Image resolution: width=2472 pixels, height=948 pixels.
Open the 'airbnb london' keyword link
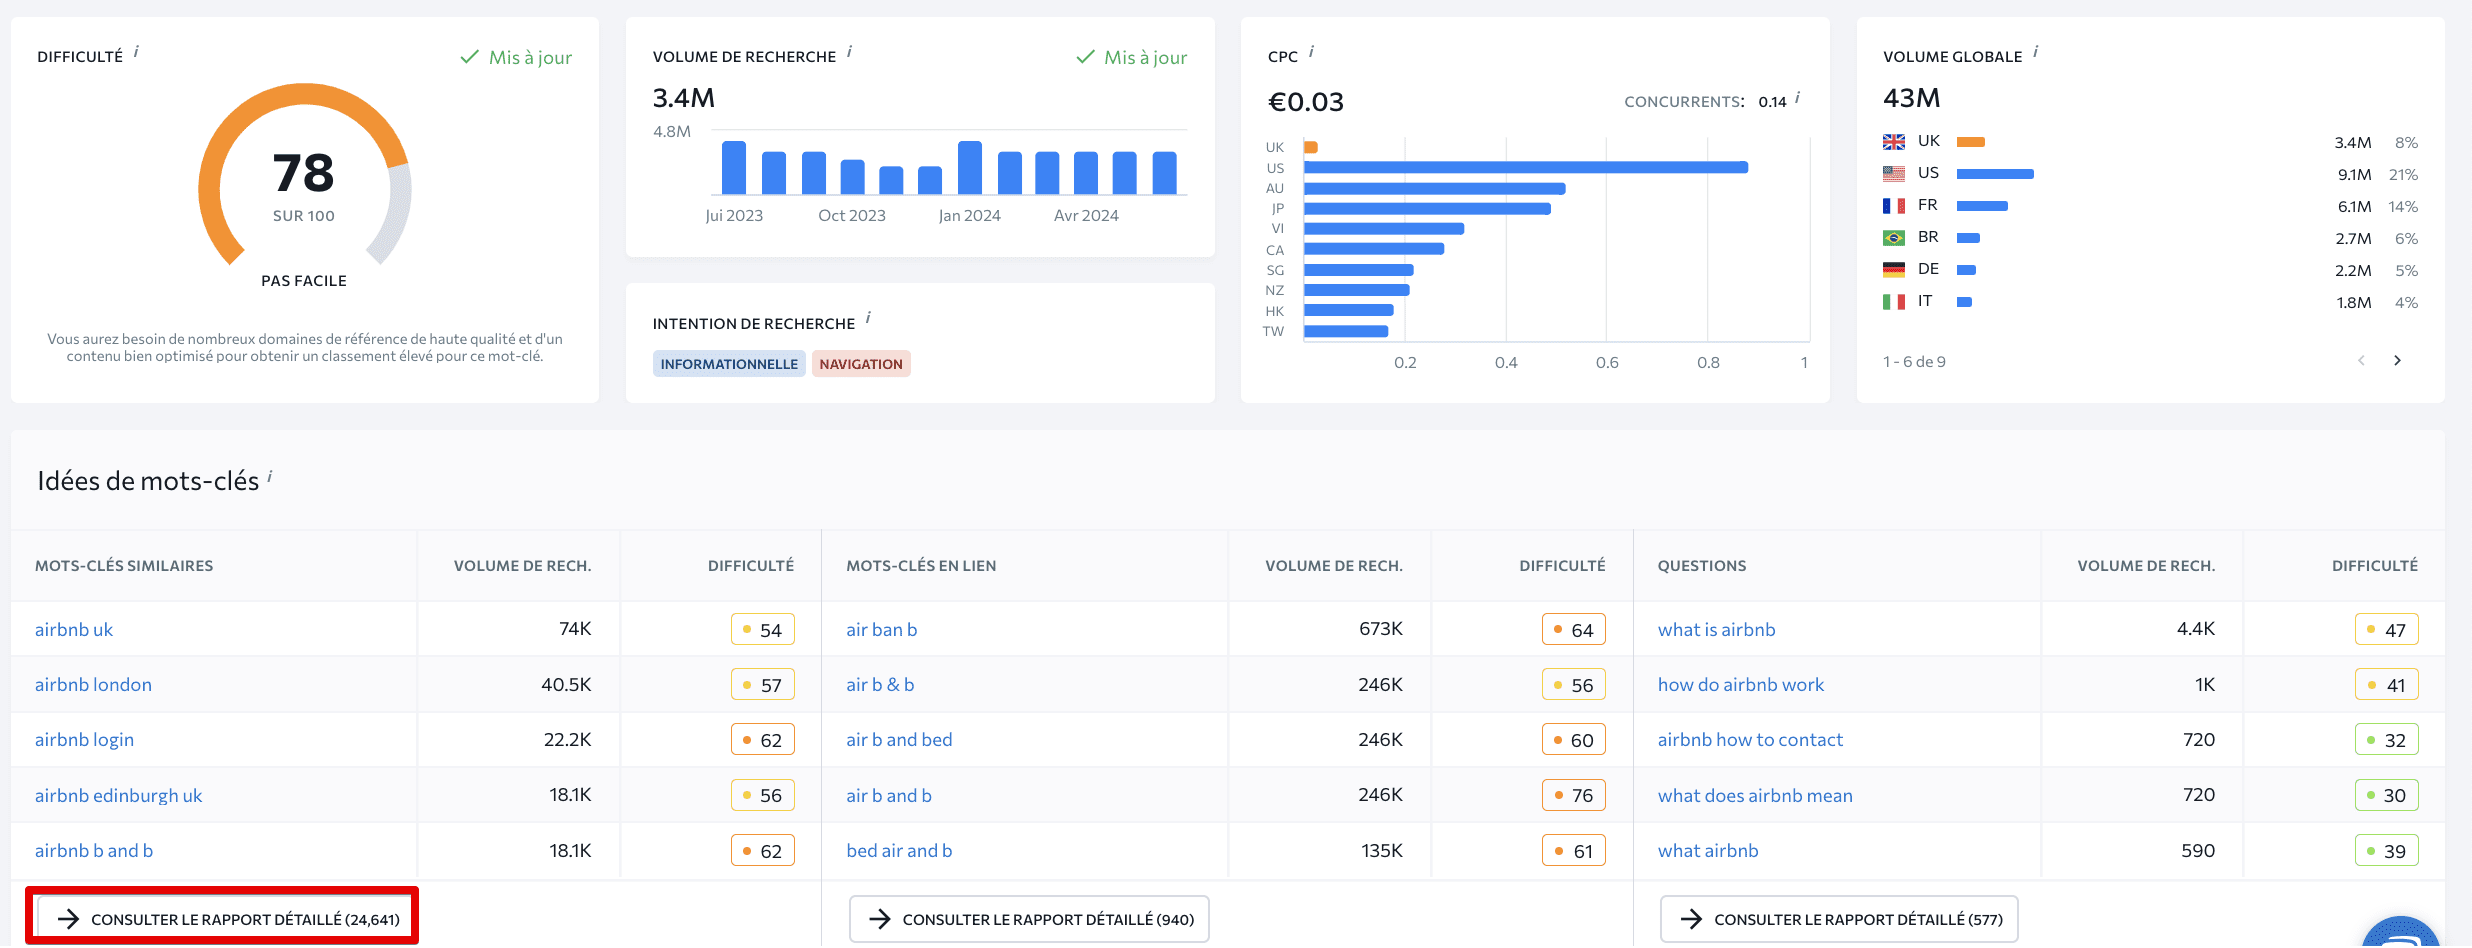pos(93,685)
